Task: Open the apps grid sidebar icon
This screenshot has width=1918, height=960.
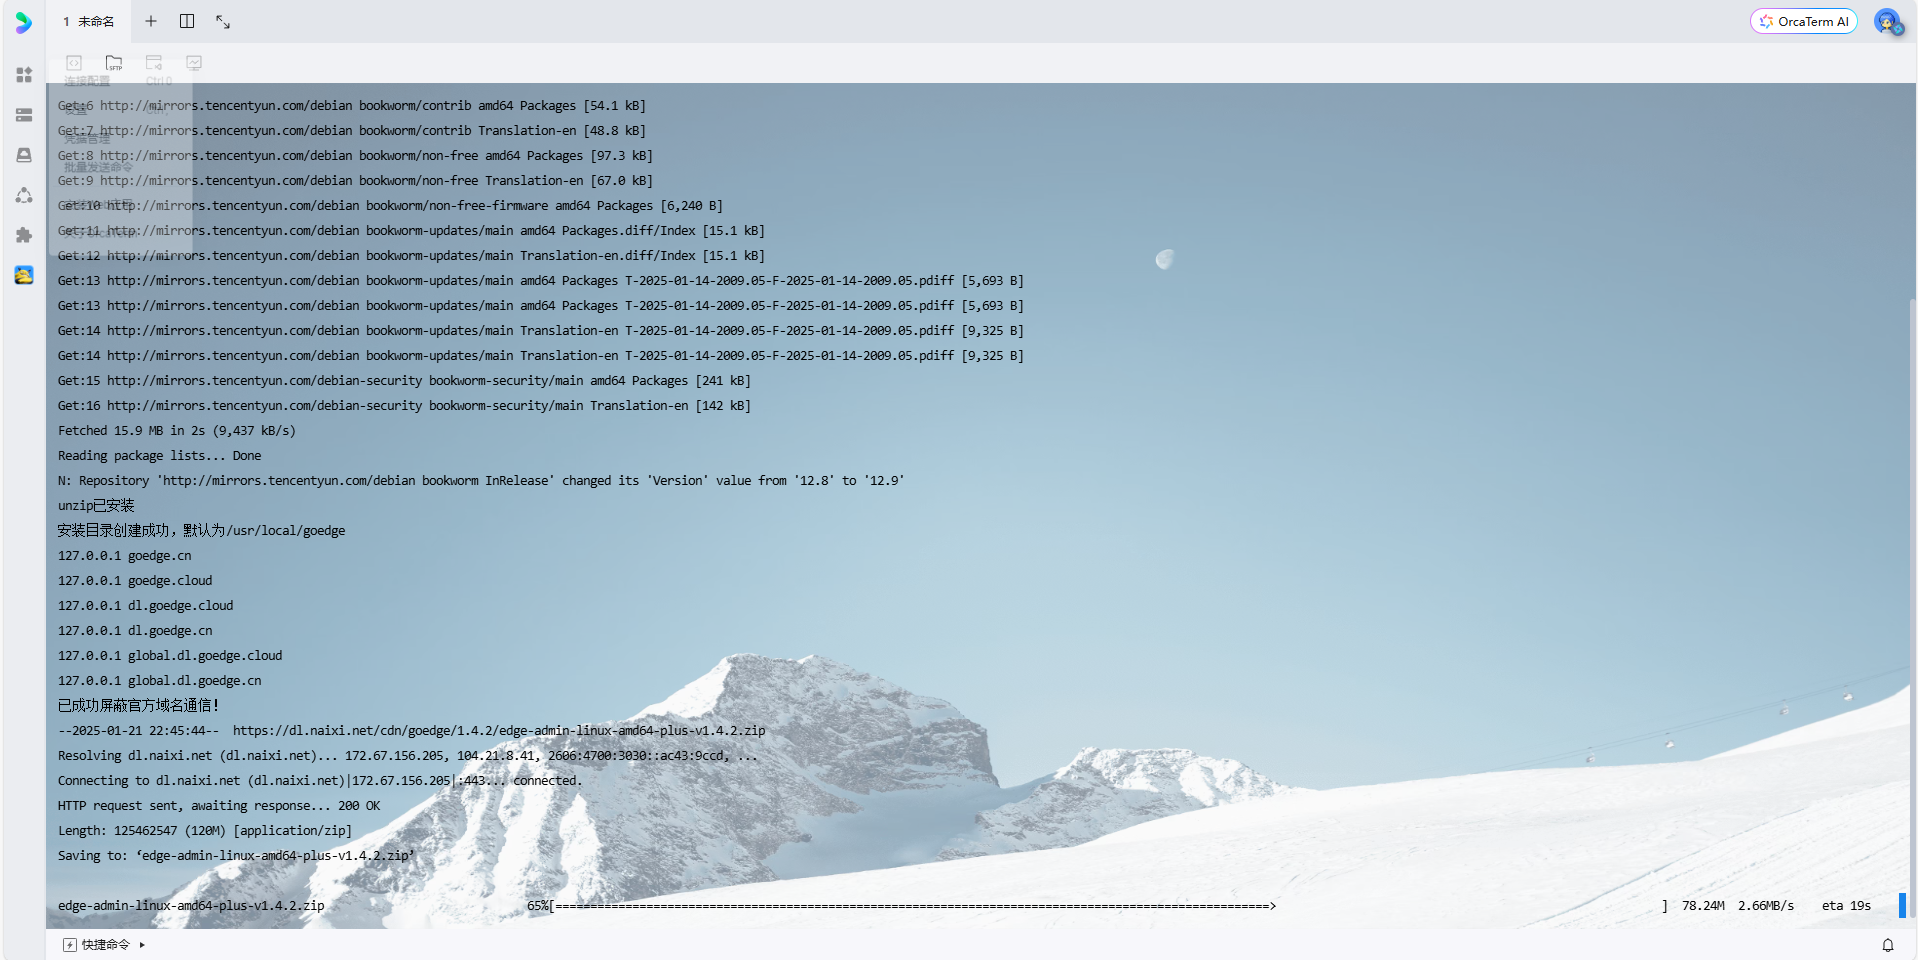Action: pos(24,75)
